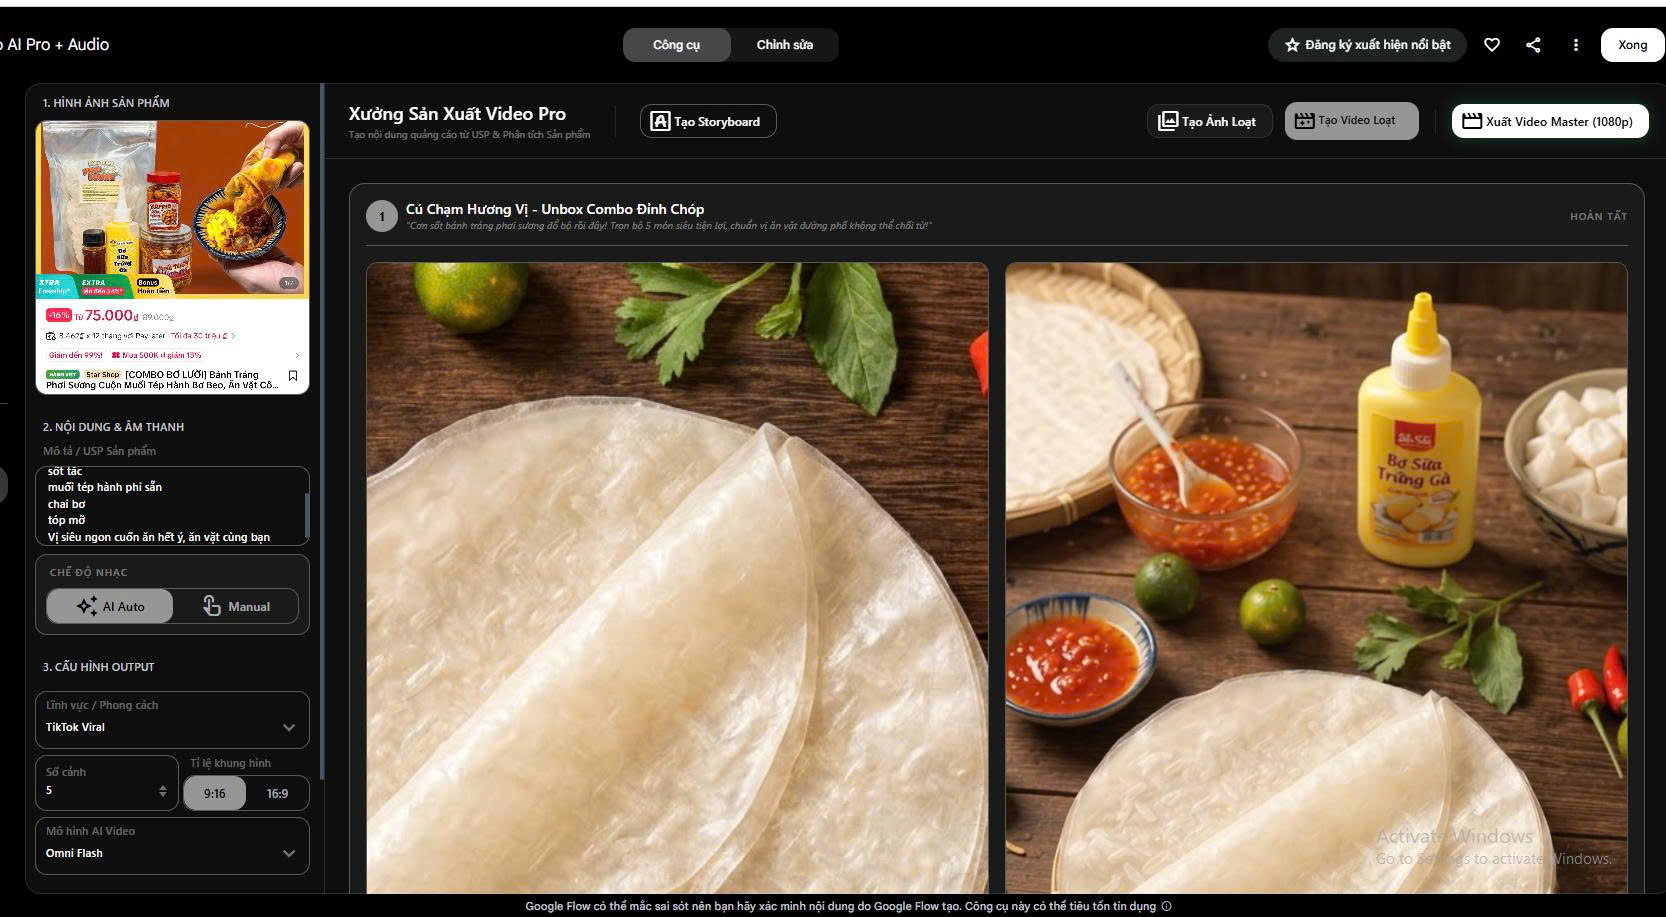Open the Lĩnh vực / Phong cách dropdown
This screenshot has width=1666, height=917.
172,719
